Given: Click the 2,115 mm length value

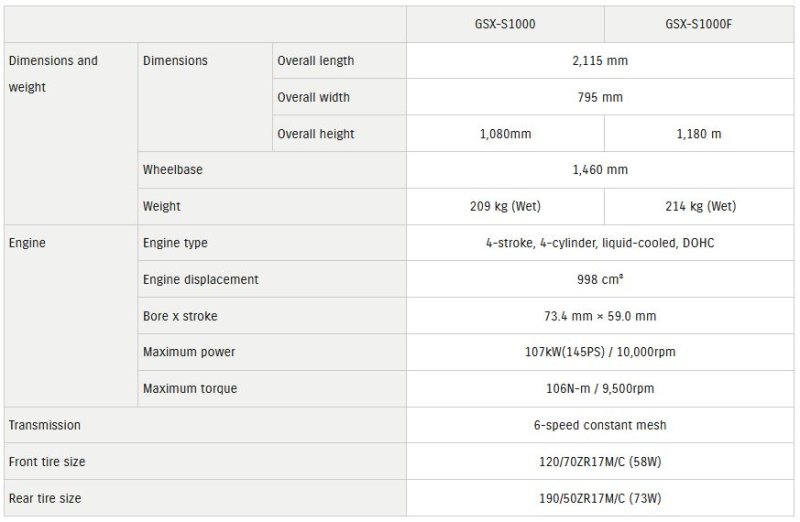Looking at the screenshot, I should click(601, 61).
